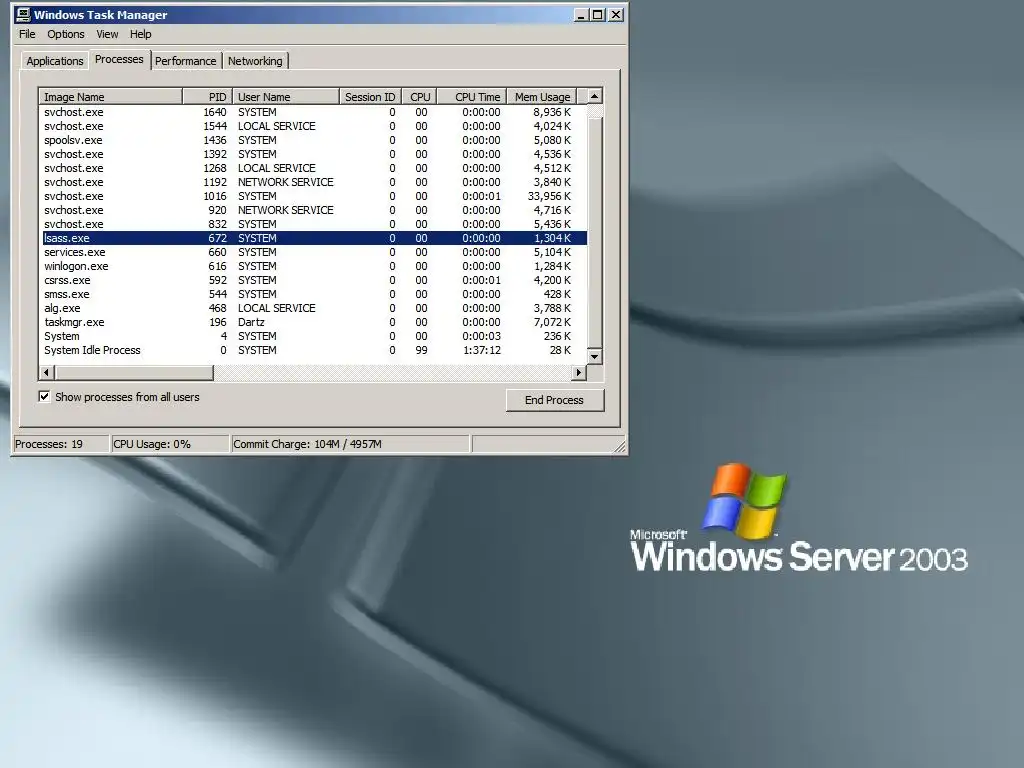Sort by CPU Time column header

click(472, 97)
